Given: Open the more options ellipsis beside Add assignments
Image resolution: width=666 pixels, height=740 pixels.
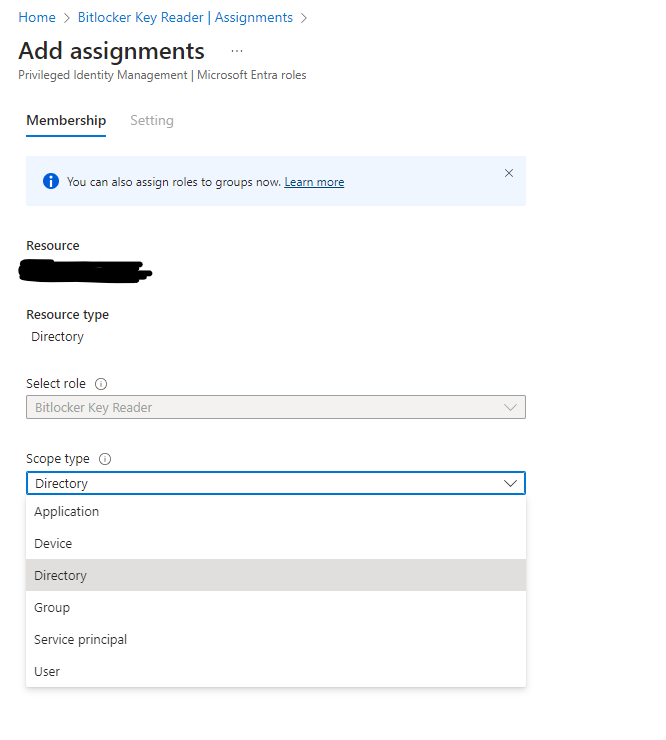Looking at the screenshot, I should (x=236, y=51).
